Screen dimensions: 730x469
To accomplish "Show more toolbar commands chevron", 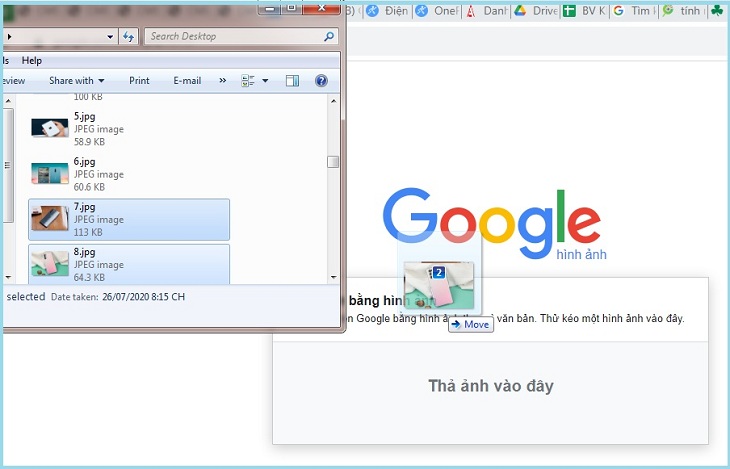I will pos(223,81).
